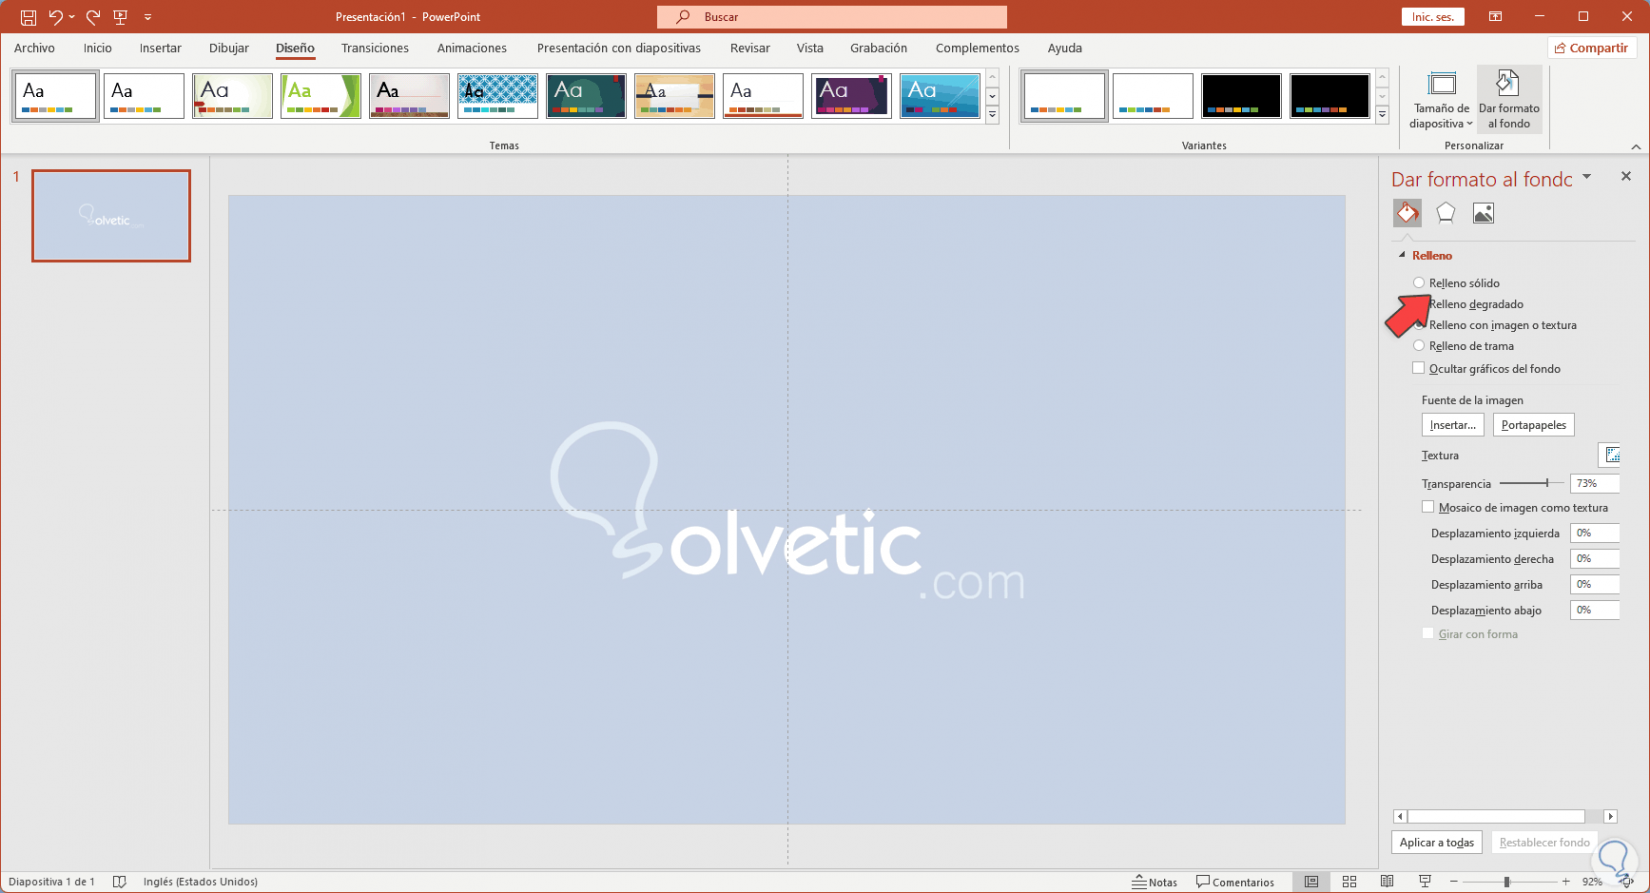Image resolution: width=1650 pixels, height=893 pixels.
Task: Undo the last action
Action: tap(56, 17)
